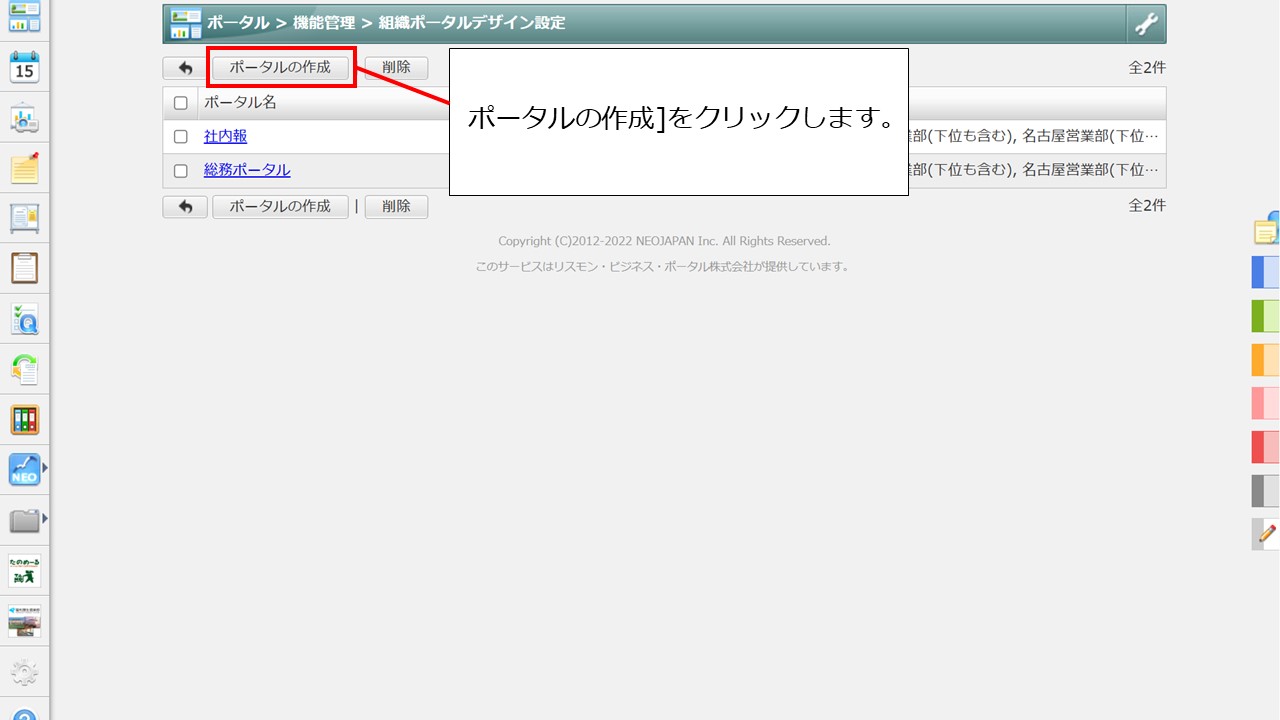Open the gray gear settings sidebar icon
1280x720 pixels.
point(24,671)
